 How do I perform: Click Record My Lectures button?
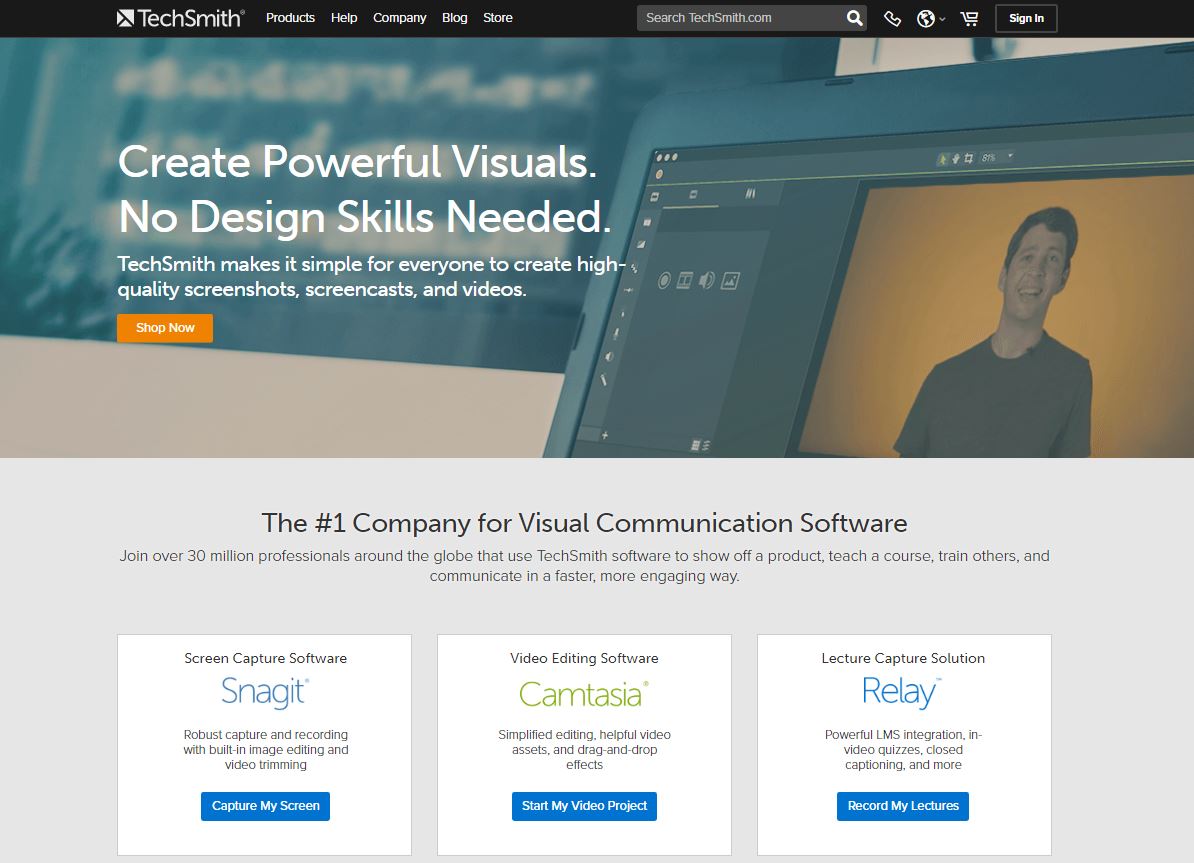(x=902, y=806)
